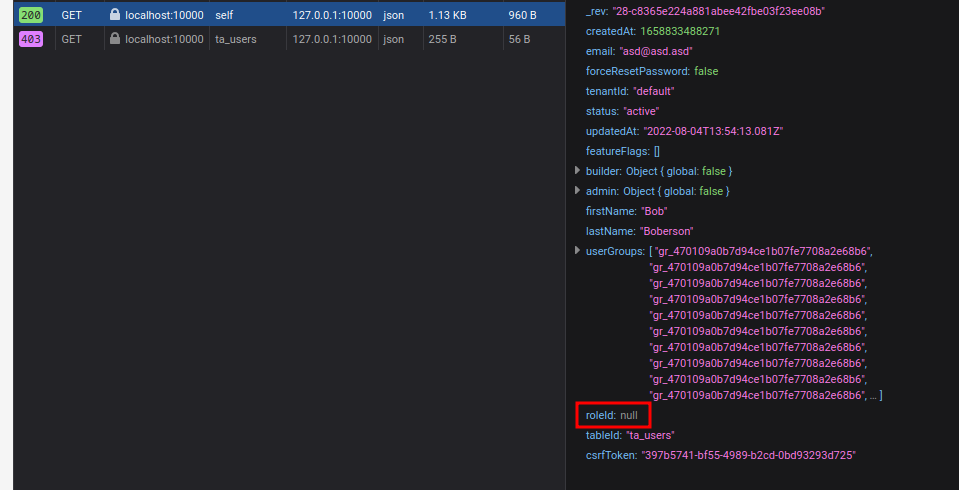Select the ta_users request row
Image resolution: width=959 pixels, height=490 pixels.
(289, 39)
